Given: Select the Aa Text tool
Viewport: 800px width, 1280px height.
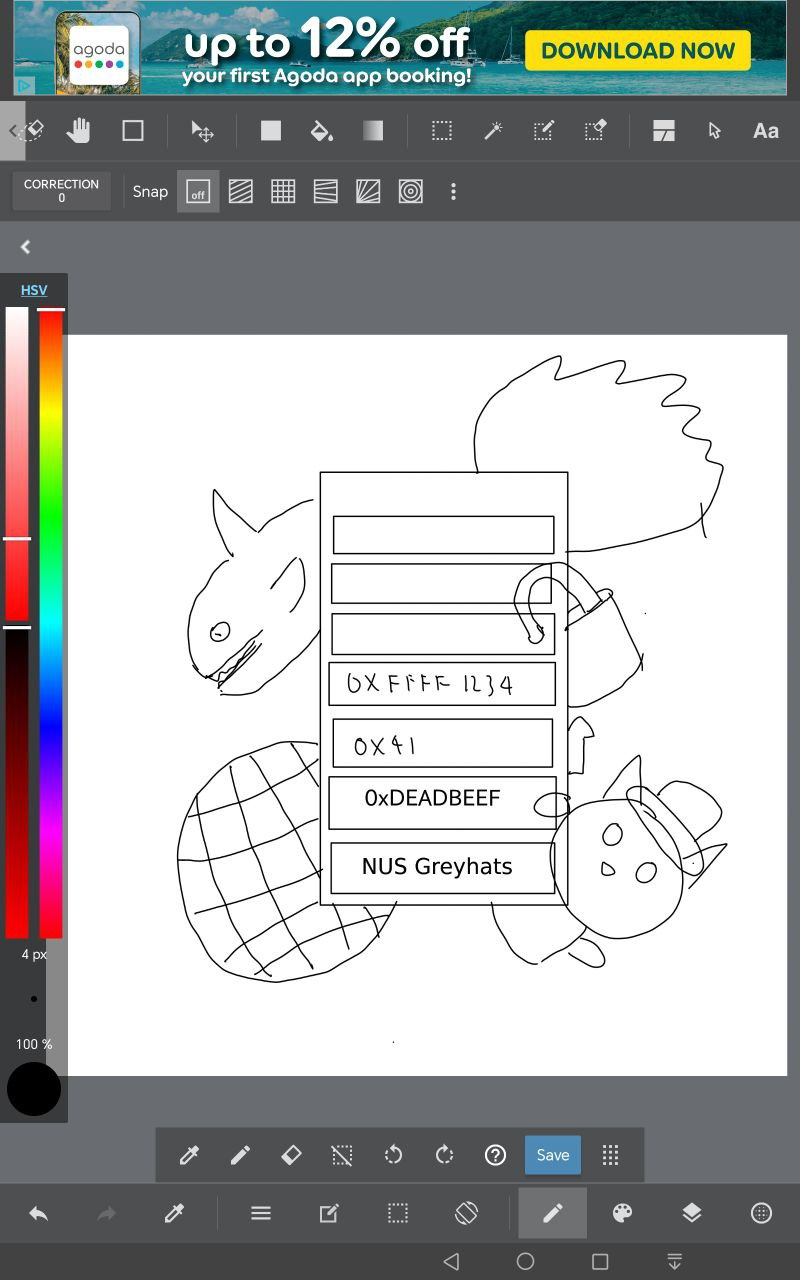Looking at the screenshot, I should [x=766, y=131].
